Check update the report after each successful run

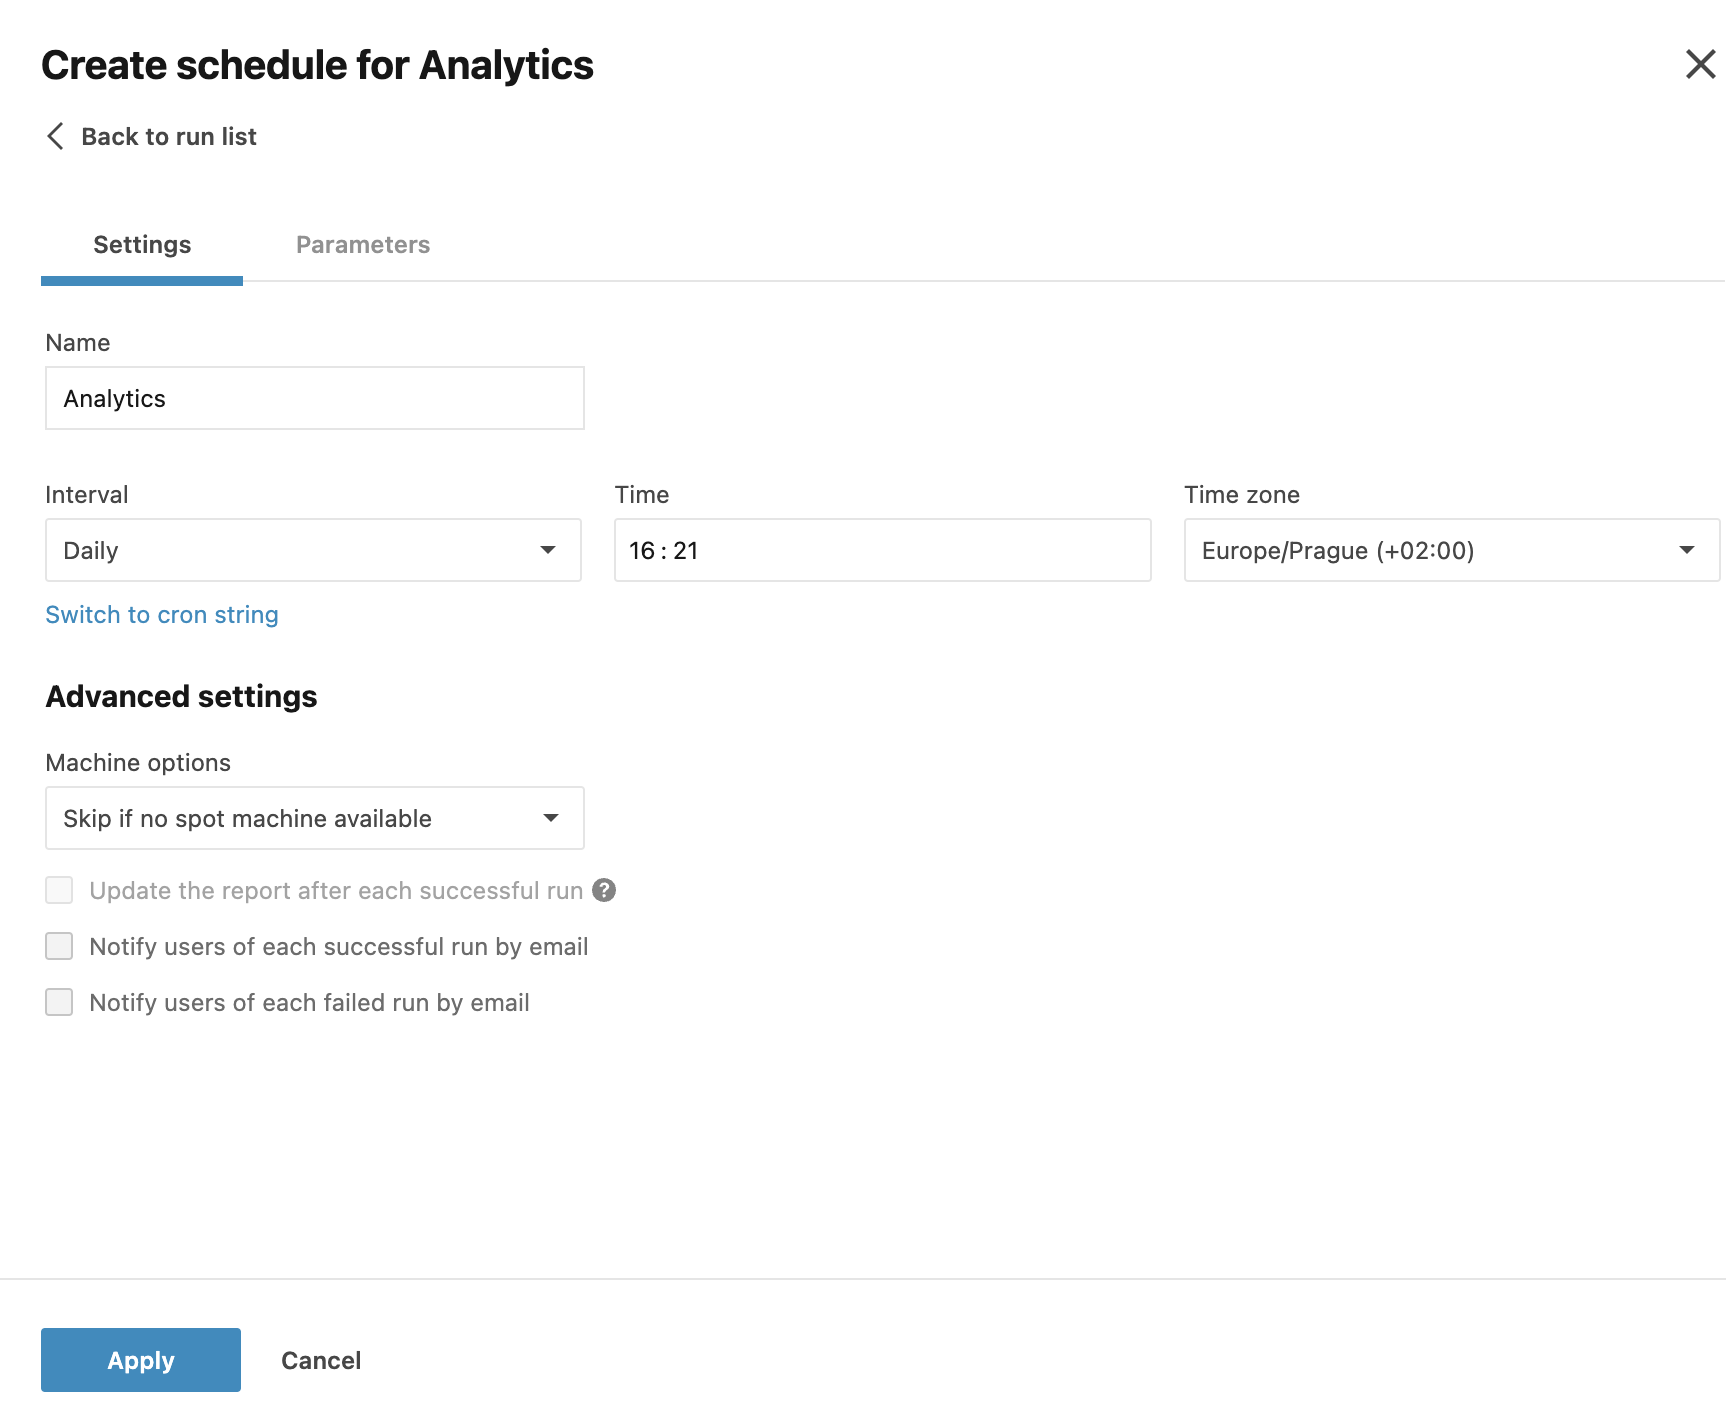[59, 890]
